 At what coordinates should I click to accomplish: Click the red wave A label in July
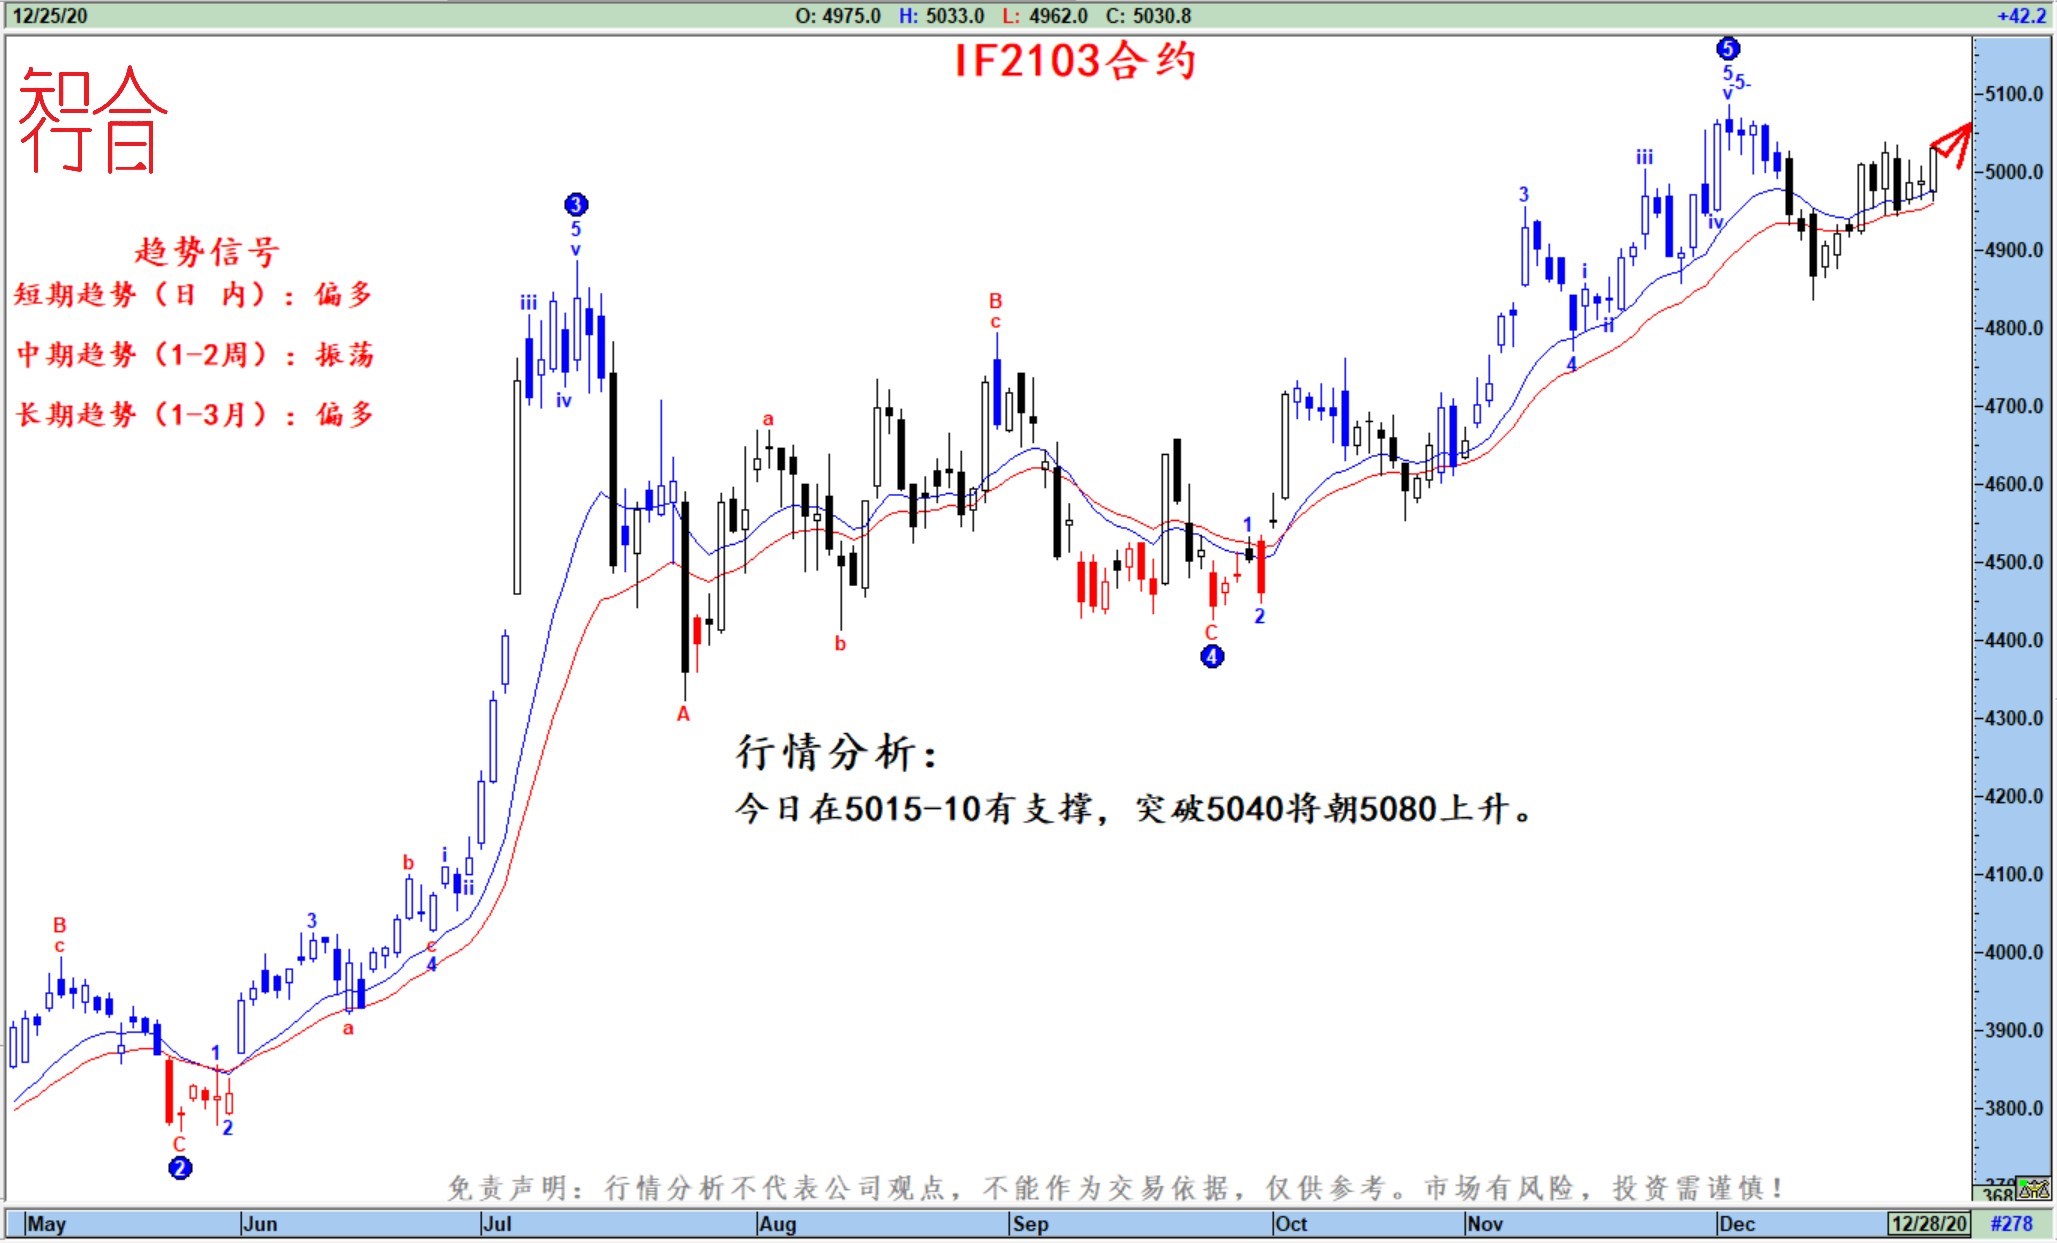coord(683,714)
